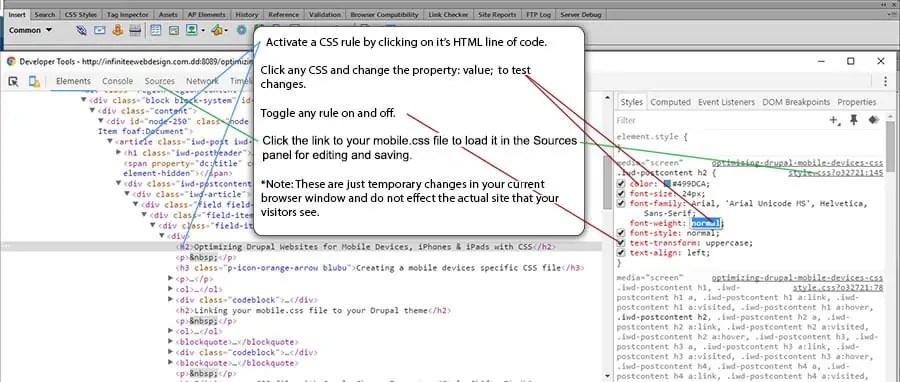Toggle the device mode phone icon

click(x=34, y=81)
